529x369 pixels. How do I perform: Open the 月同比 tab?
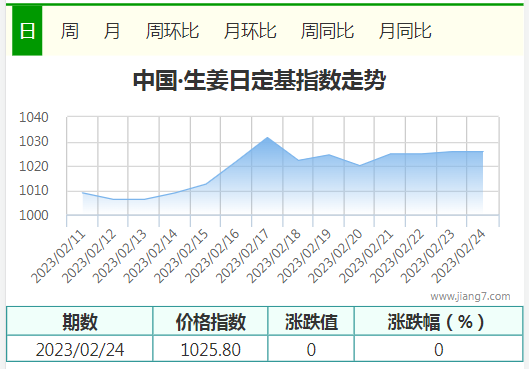point(405,31)
